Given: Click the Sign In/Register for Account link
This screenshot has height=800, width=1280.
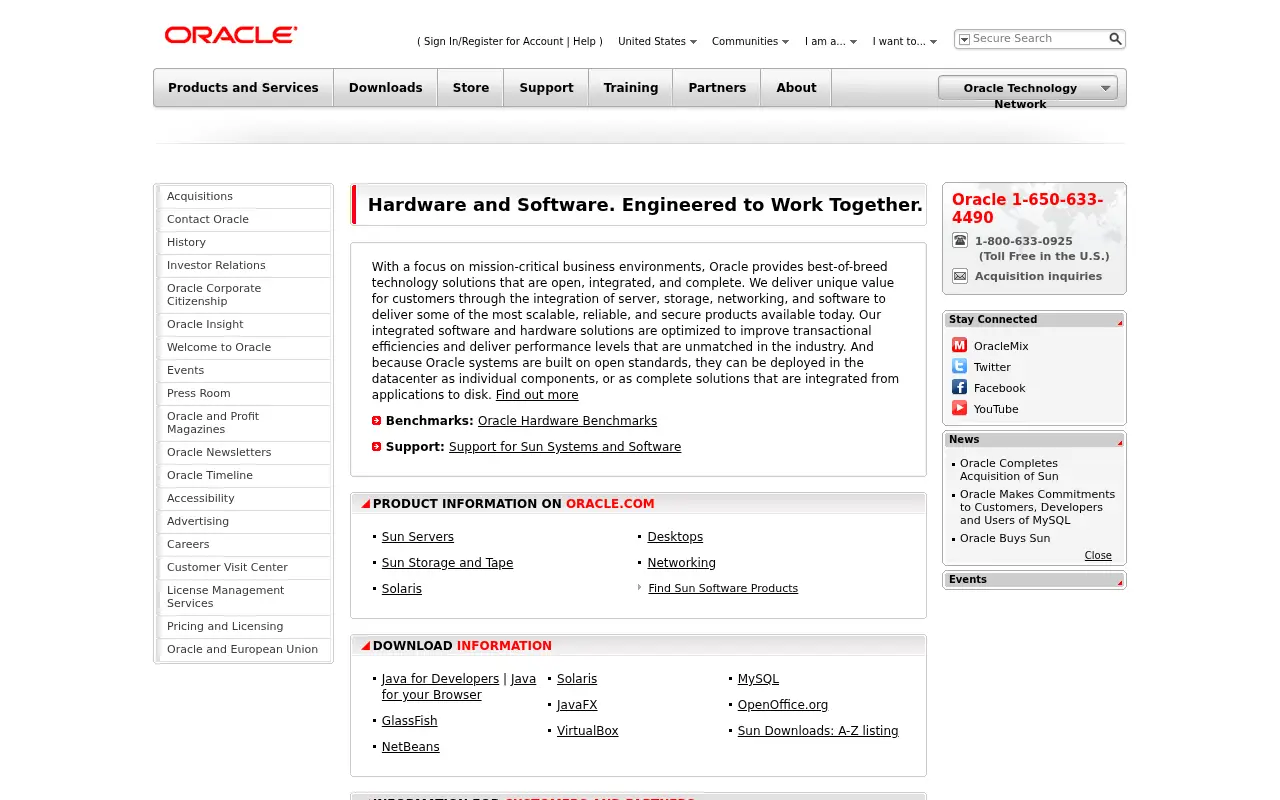Looking at the screenshot, I should click(x=493, y=42).
